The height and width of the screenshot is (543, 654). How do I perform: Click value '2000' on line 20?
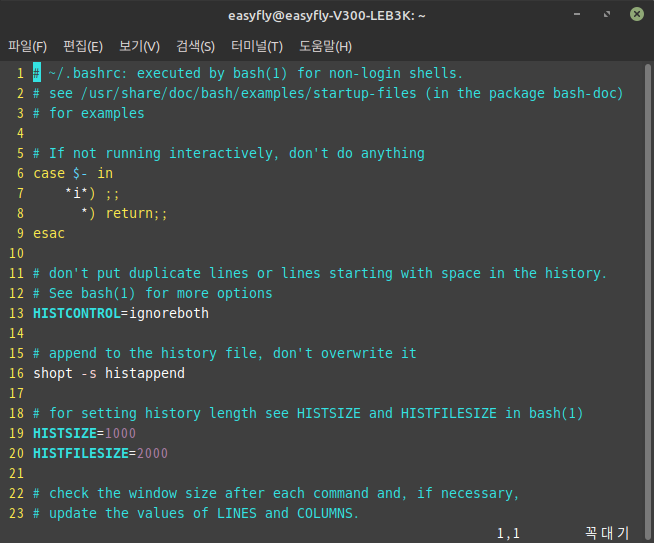[x=152, y=453]
